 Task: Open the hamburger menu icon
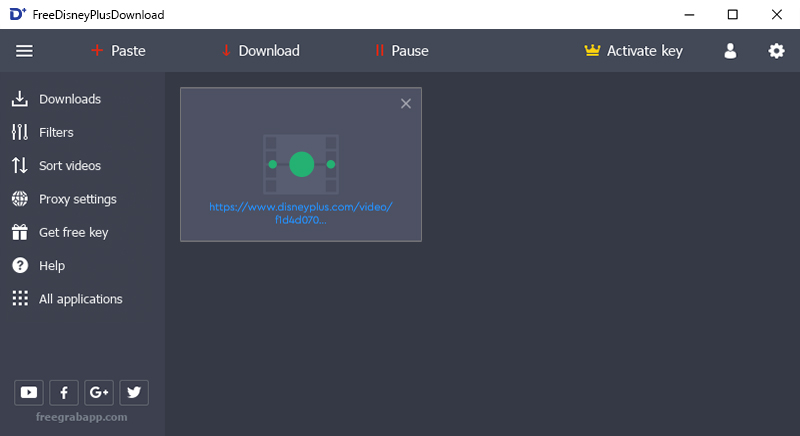tap(24, 51)
